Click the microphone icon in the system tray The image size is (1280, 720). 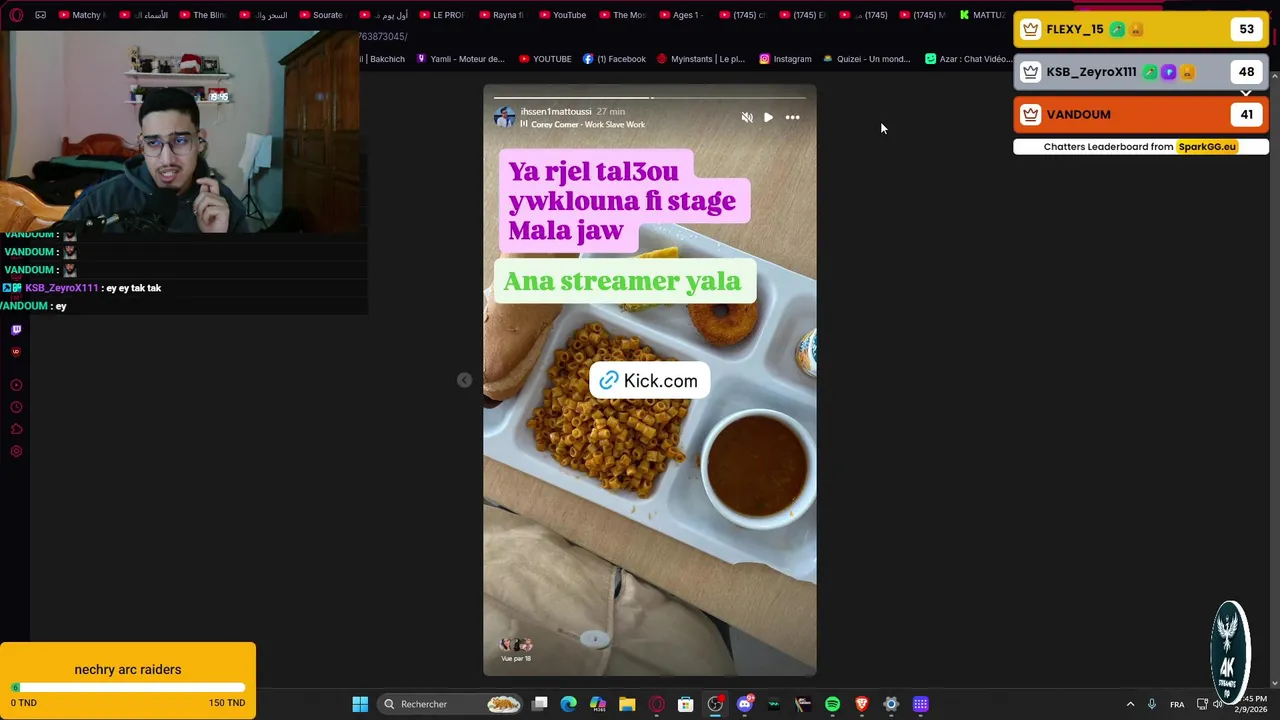coord(1152,704)
